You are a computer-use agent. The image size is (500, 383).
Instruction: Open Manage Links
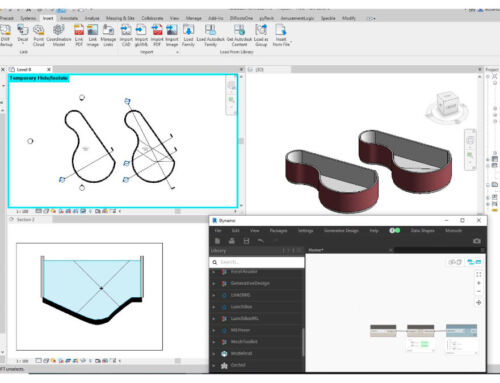point(108,35)
